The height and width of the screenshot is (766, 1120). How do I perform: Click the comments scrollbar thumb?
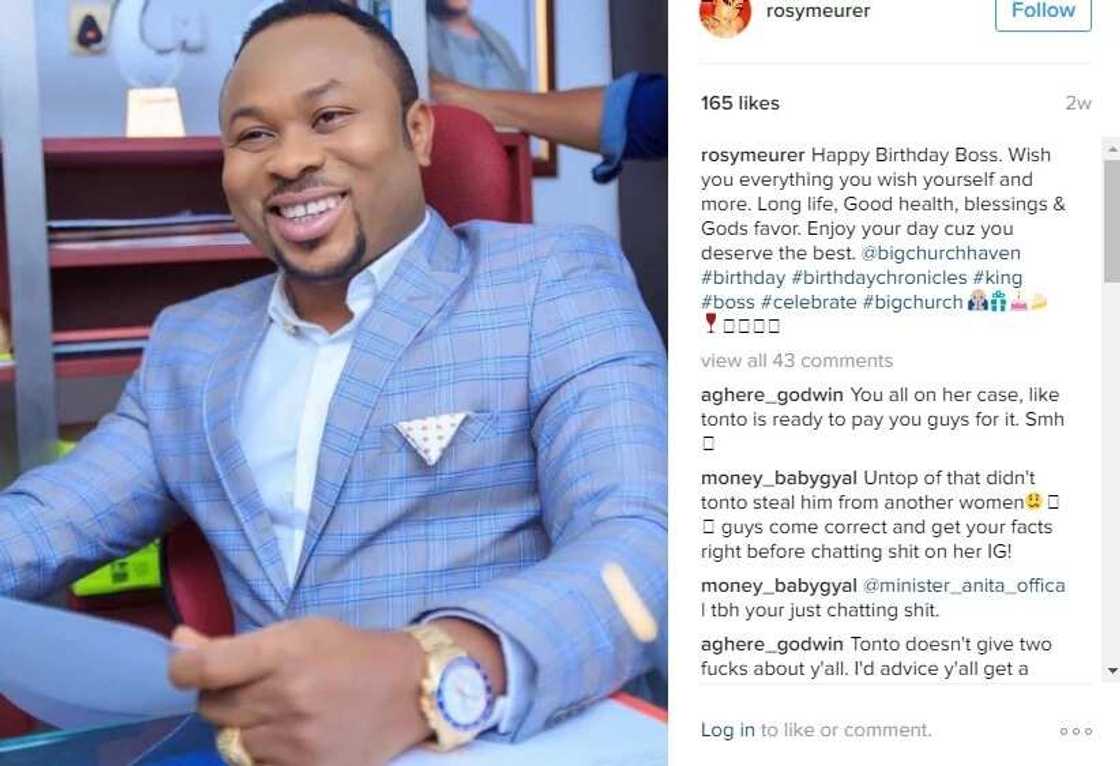(1112, 221)
